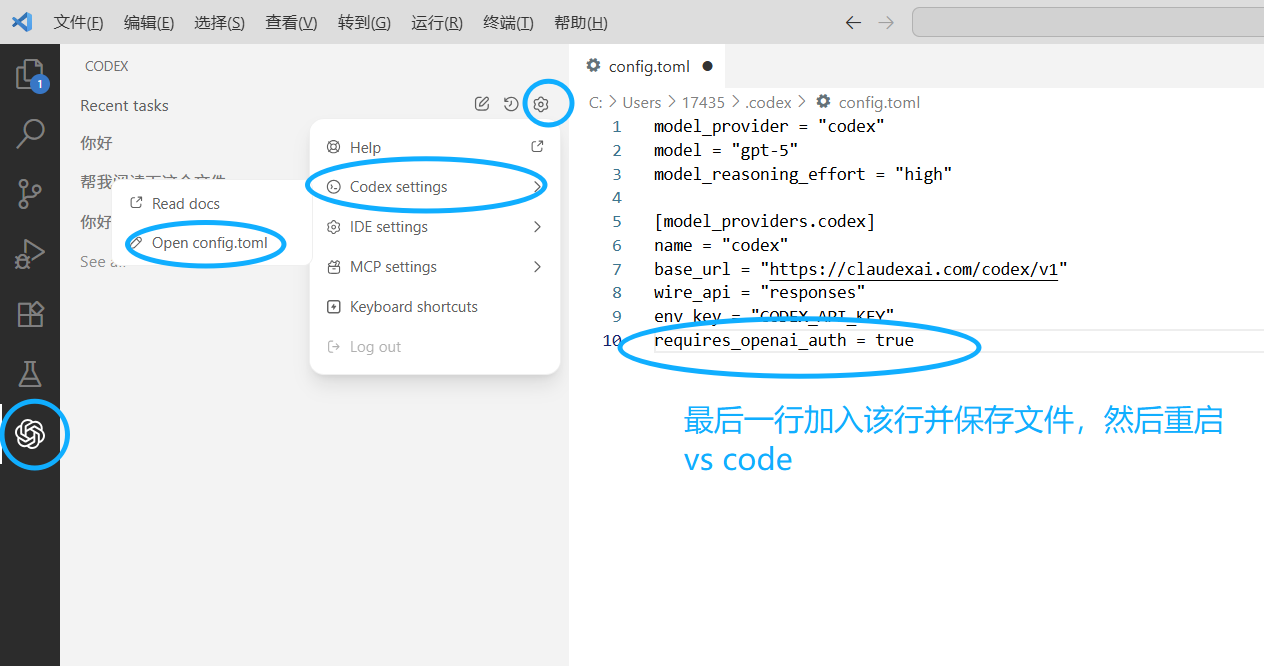Select Open config.toml menu entry

pyautogui.click(x=209, y=243)
